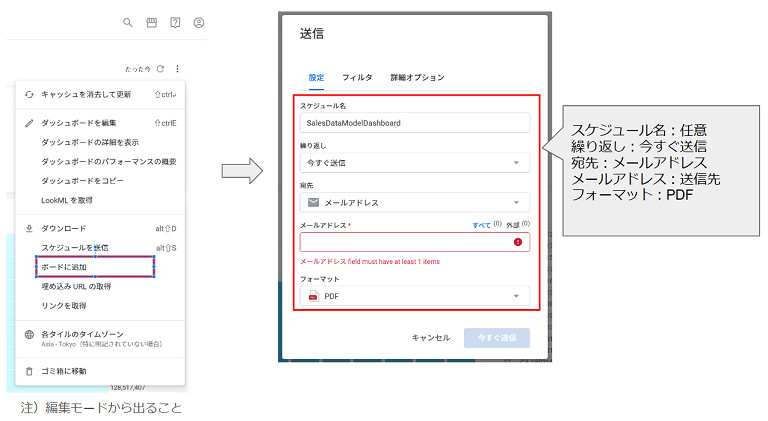Click the envelope icon in 宛先 field
Screen dimensions: 768x421
point(313,203)
